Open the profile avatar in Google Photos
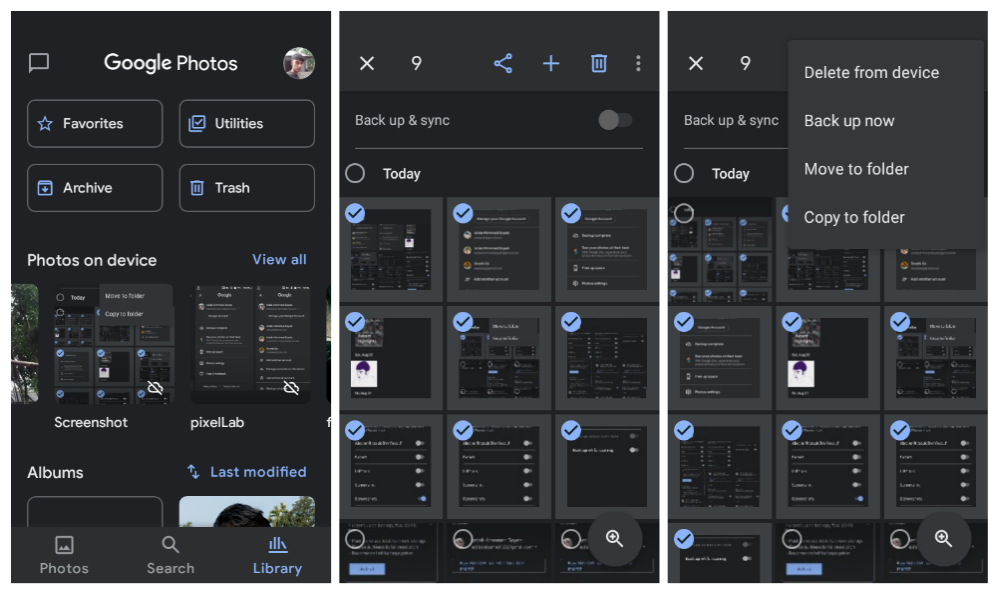Viewport: 995px width, 595px height. point(299,63)
